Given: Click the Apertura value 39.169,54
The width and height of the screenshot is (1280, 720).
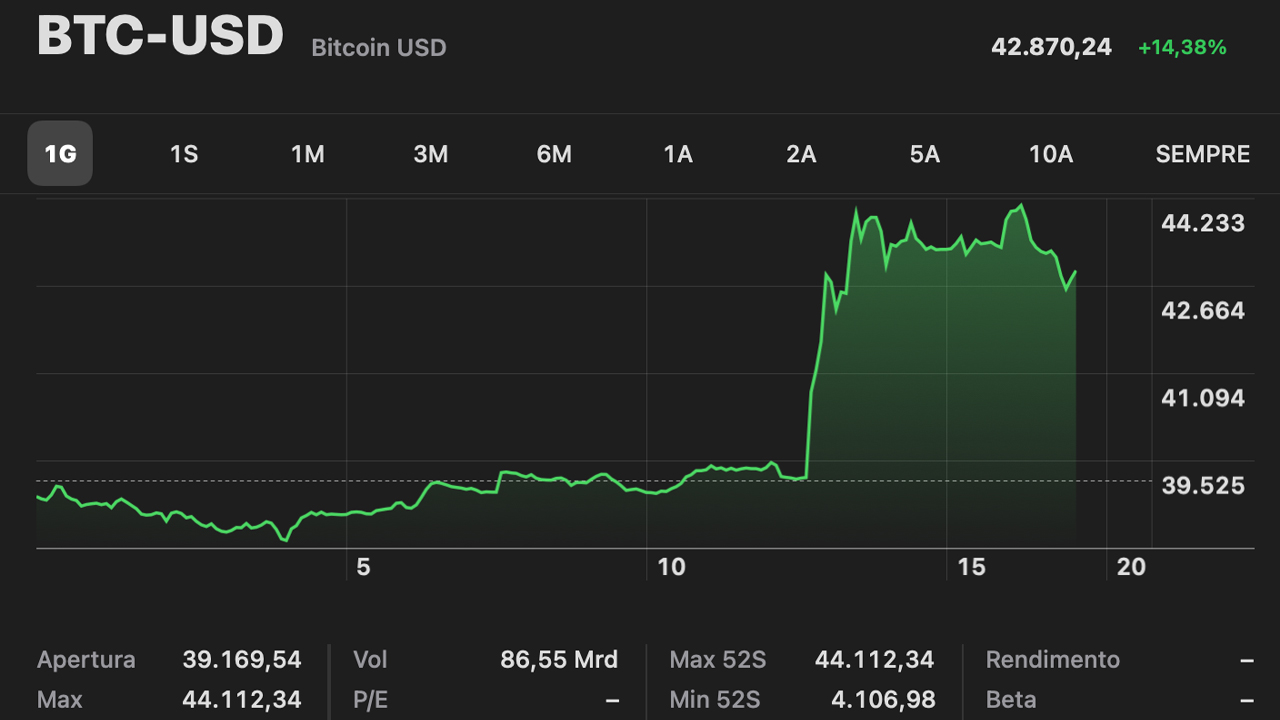Looking at the screenshot, I should 241,660.
